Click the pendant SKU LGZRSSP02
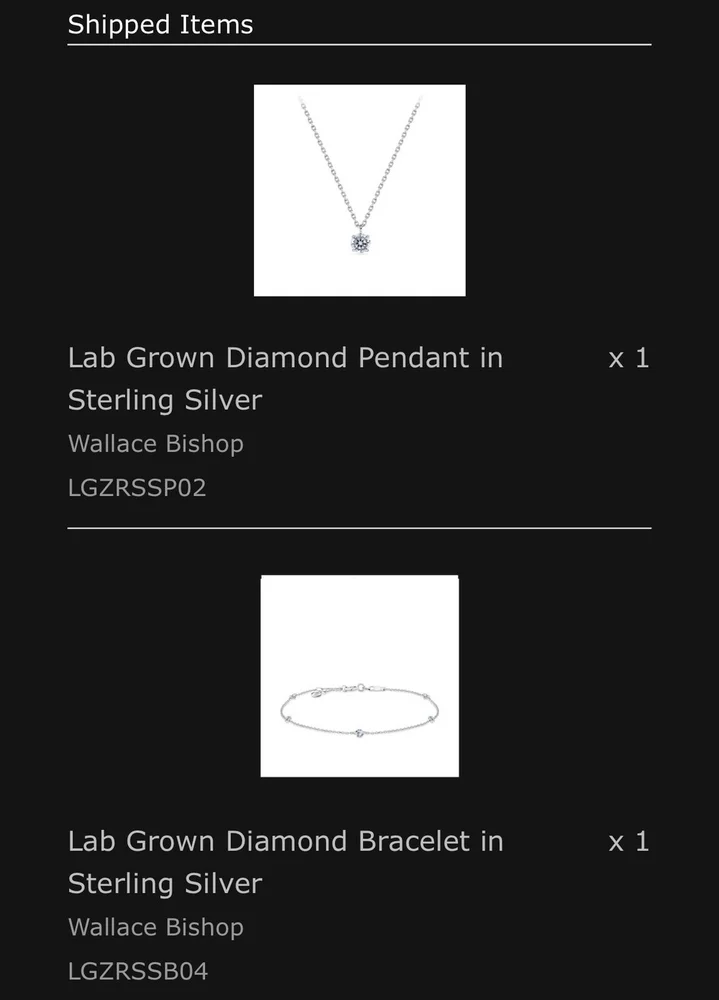719x1000 pixels. tap(137, 488)
